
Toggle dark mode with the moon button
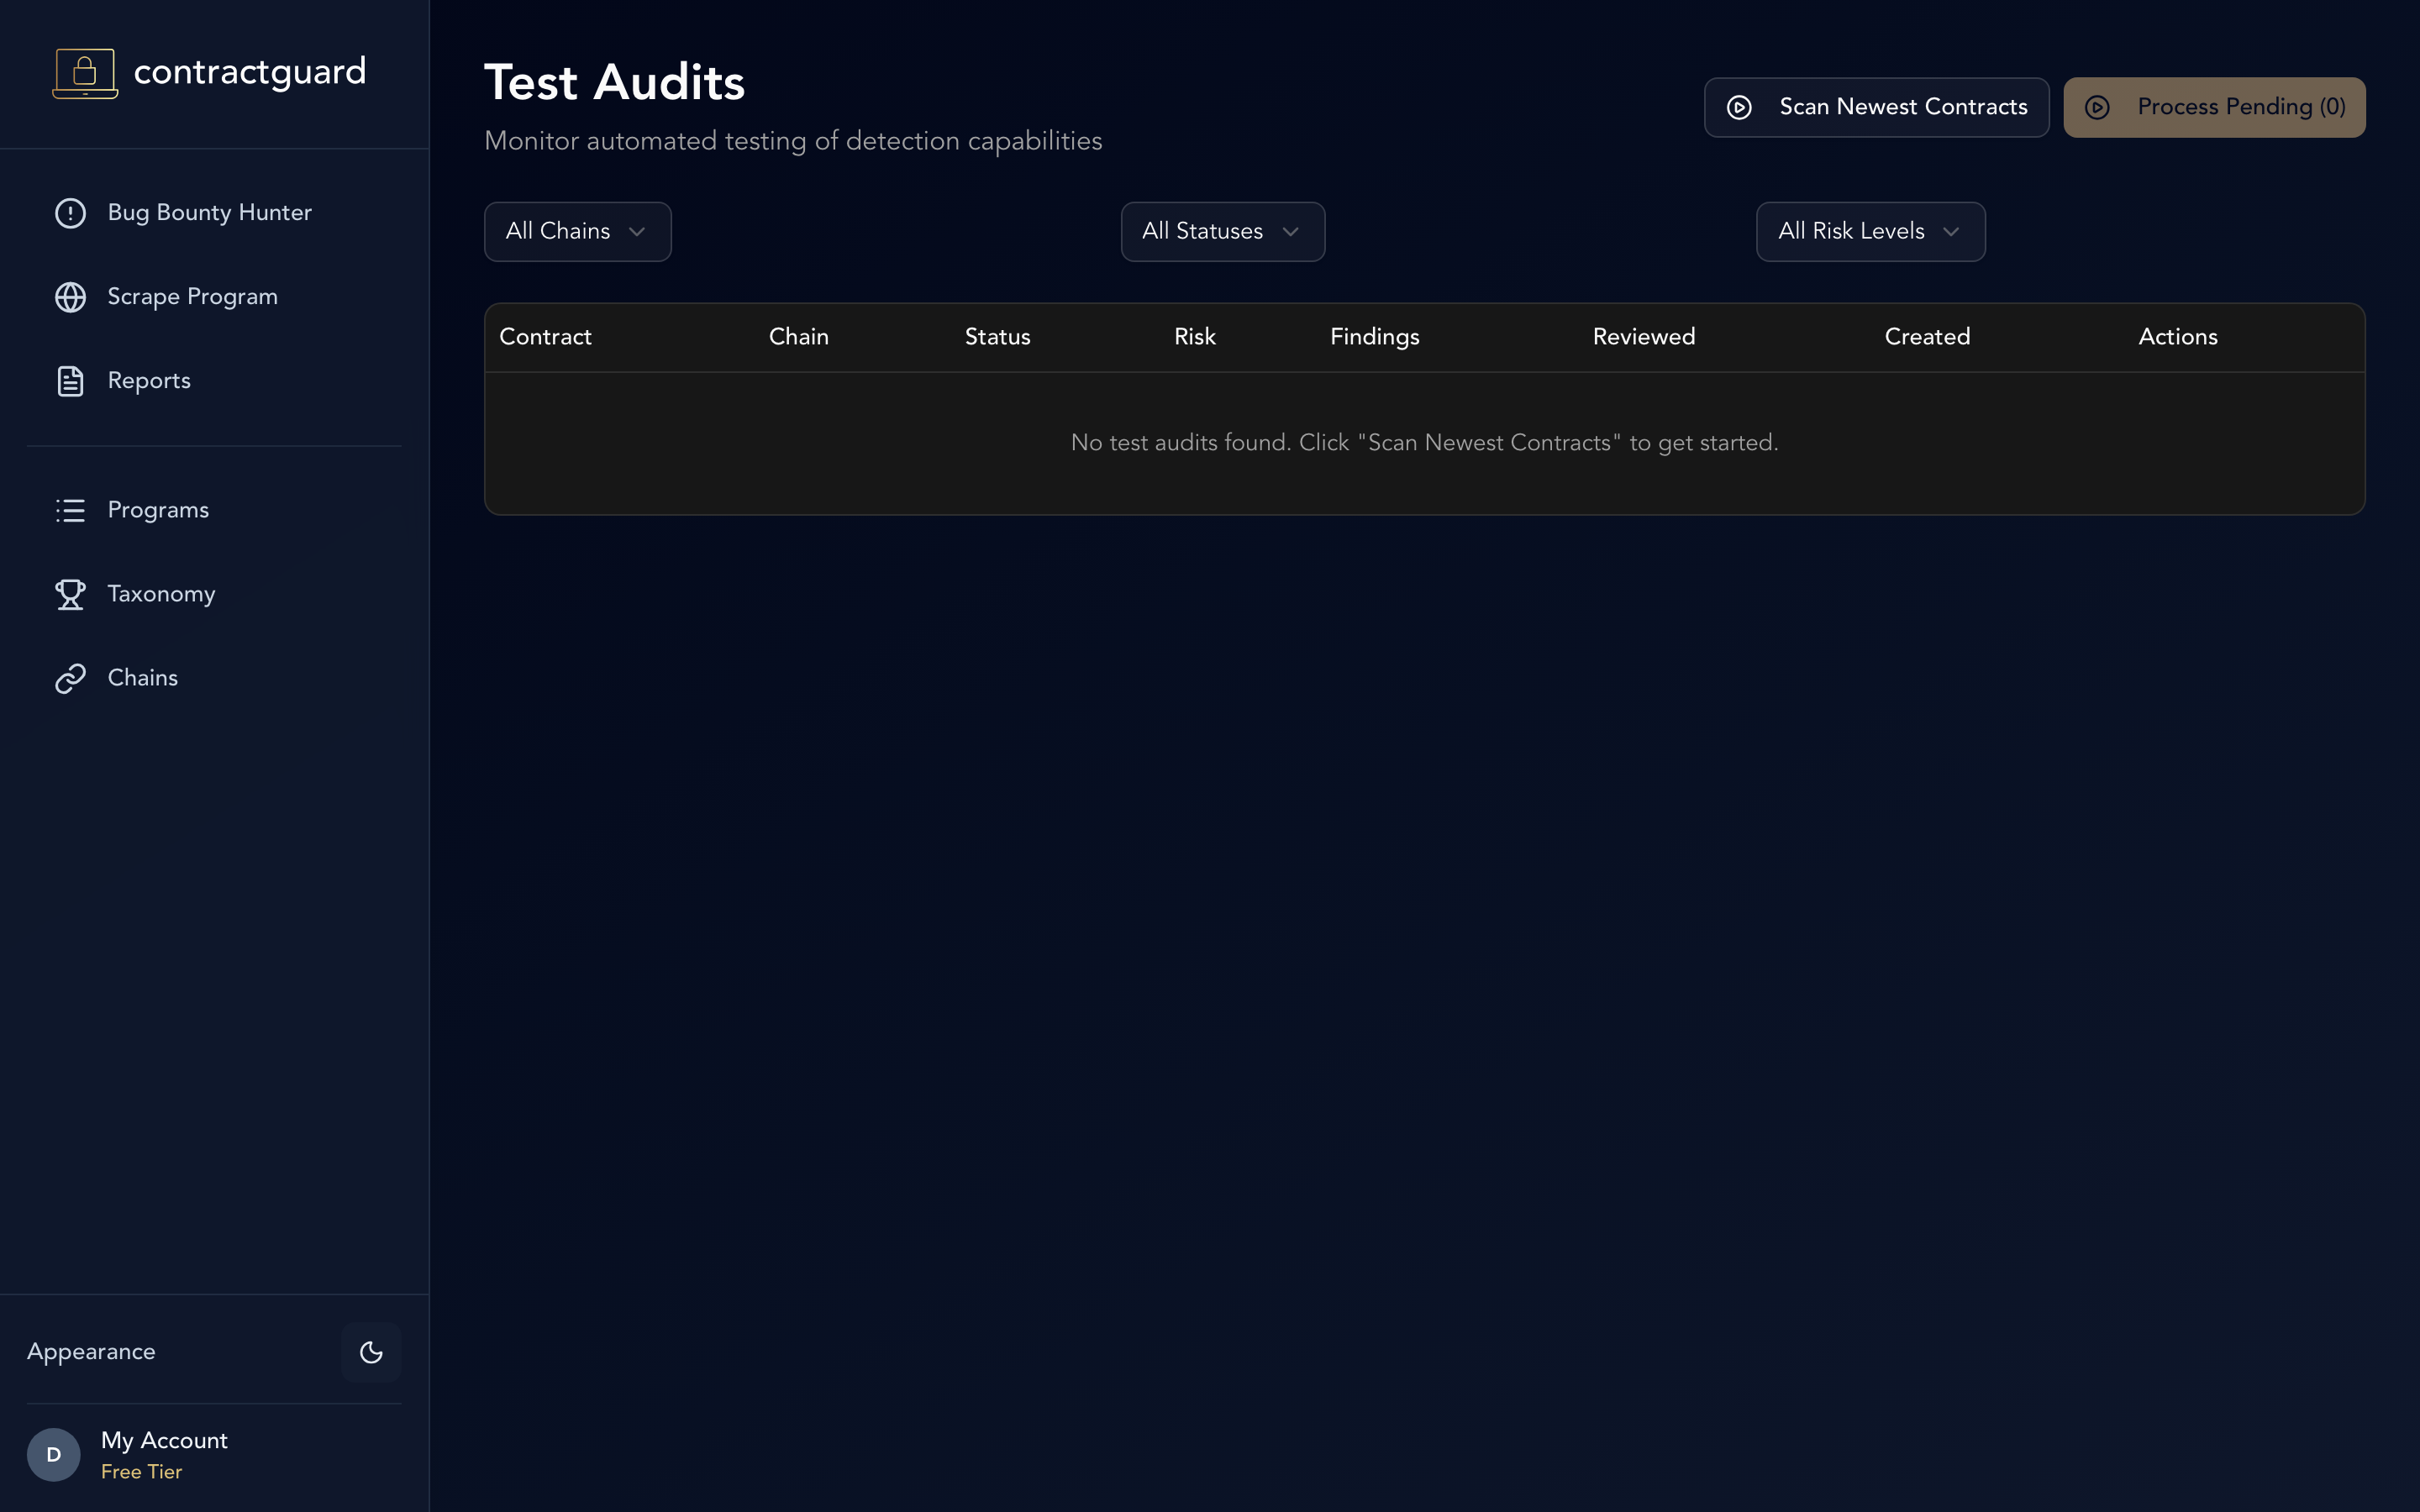(x=371, y=1352)
